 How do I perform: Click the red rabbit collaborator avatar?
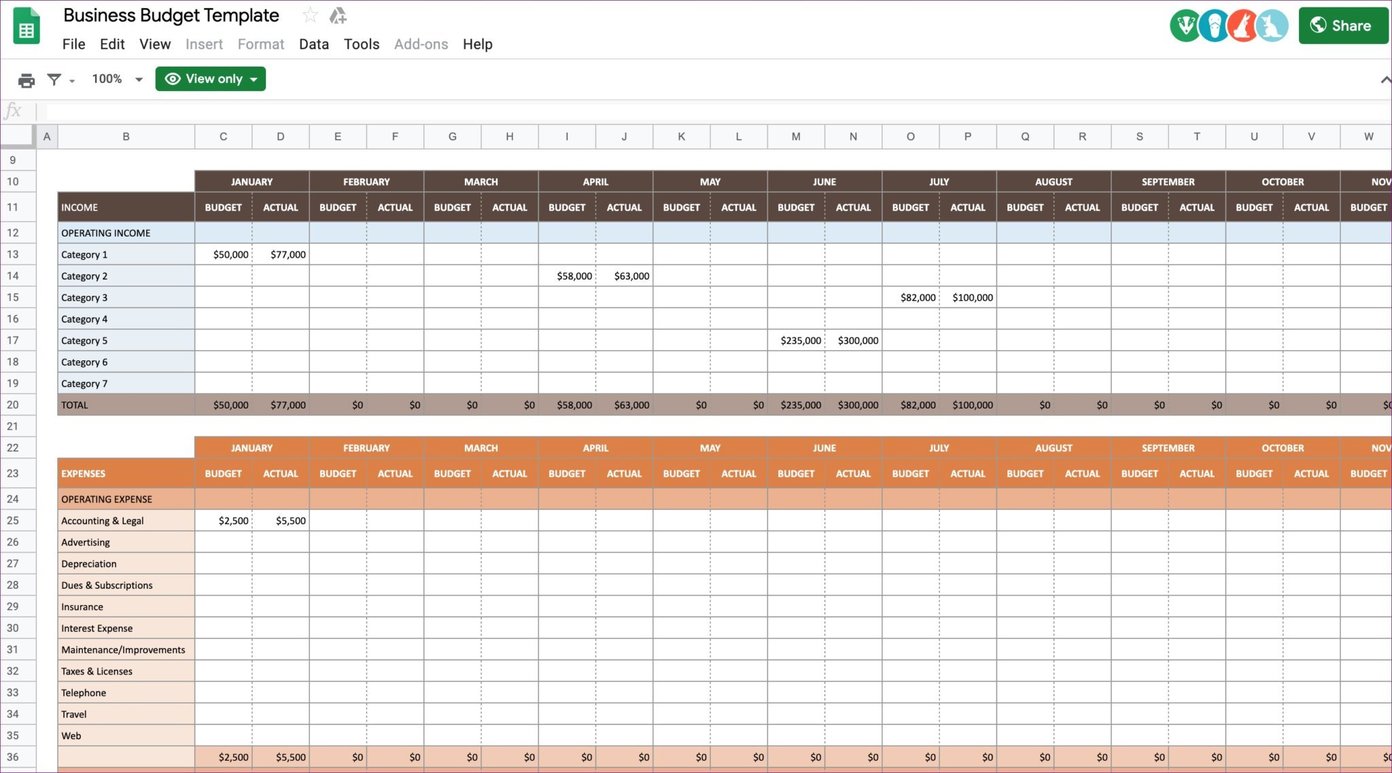tap(1243, 26)
